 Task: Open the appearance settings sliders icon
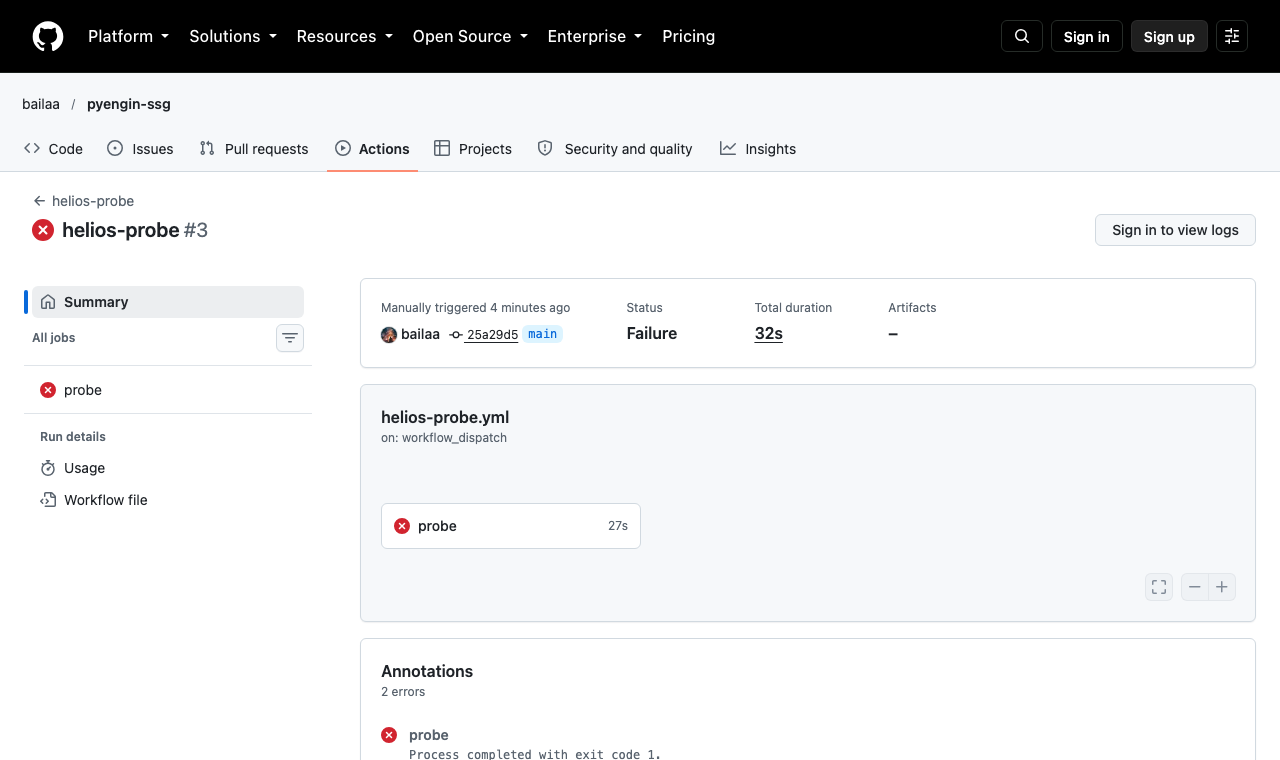1232,36
